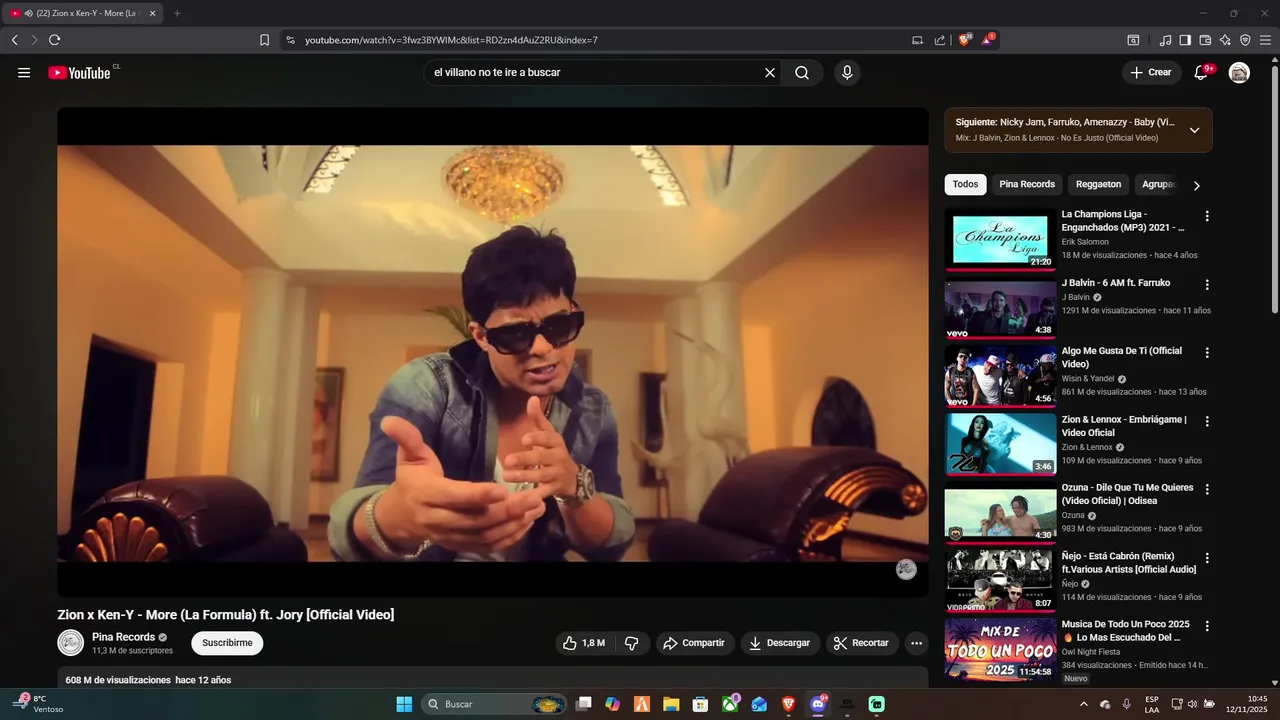Screen dimensions: 1280x720
Task: Open options for Ozuna Dile Que Tu
Action: point(1207,489)
